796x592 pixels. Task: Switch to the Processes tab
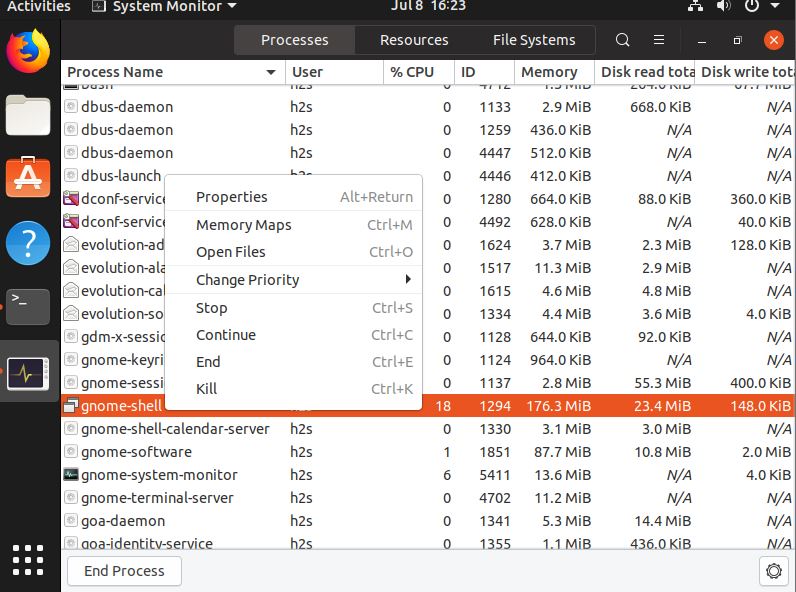pyautogui.click(x=294, y=40)
